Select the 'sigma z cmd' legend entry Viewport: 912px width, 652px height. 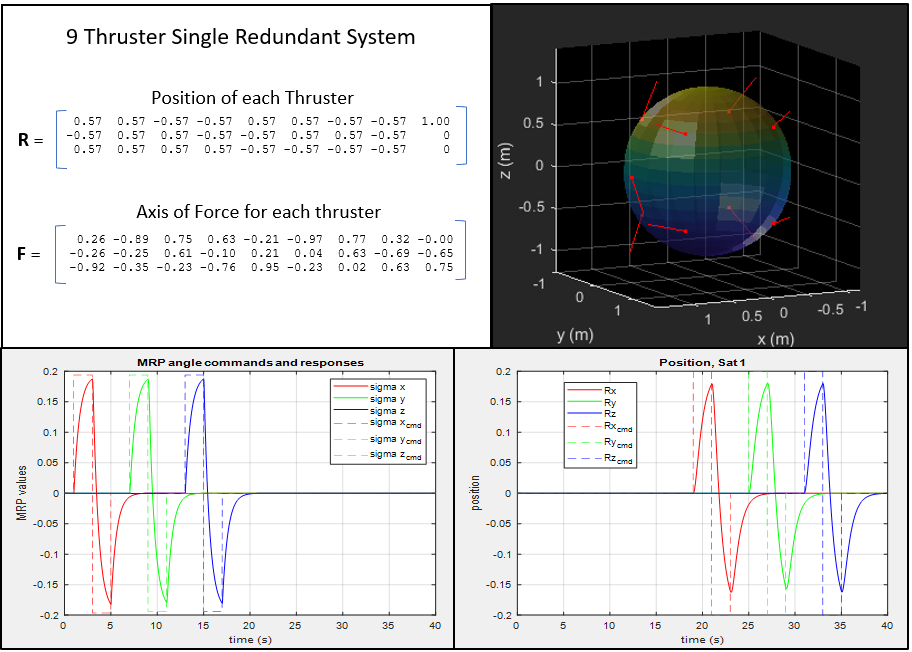[377, 455]
